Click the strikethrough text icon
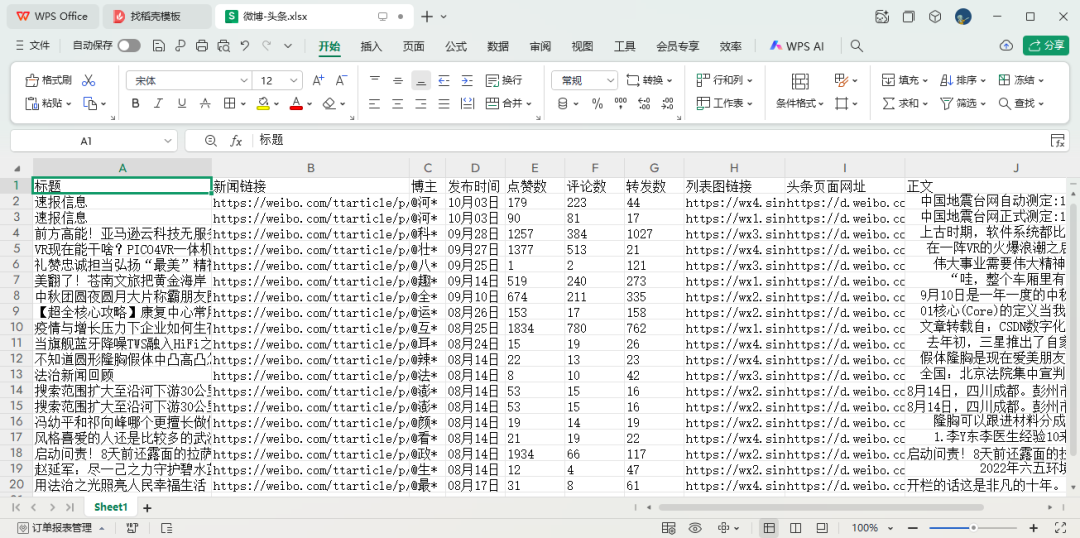The image size is (1080, 538). pos(207,104)
